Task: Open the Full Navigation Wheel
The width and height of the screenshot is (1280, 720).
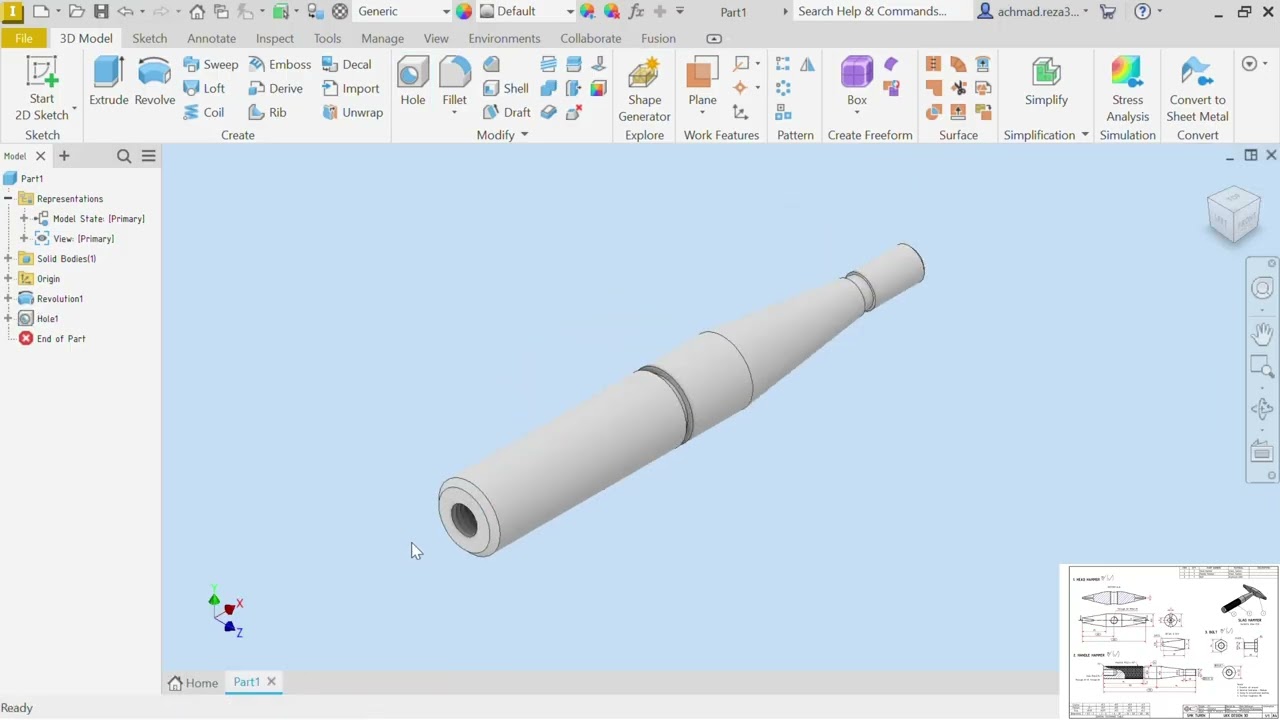Action: pos(1262,289)
